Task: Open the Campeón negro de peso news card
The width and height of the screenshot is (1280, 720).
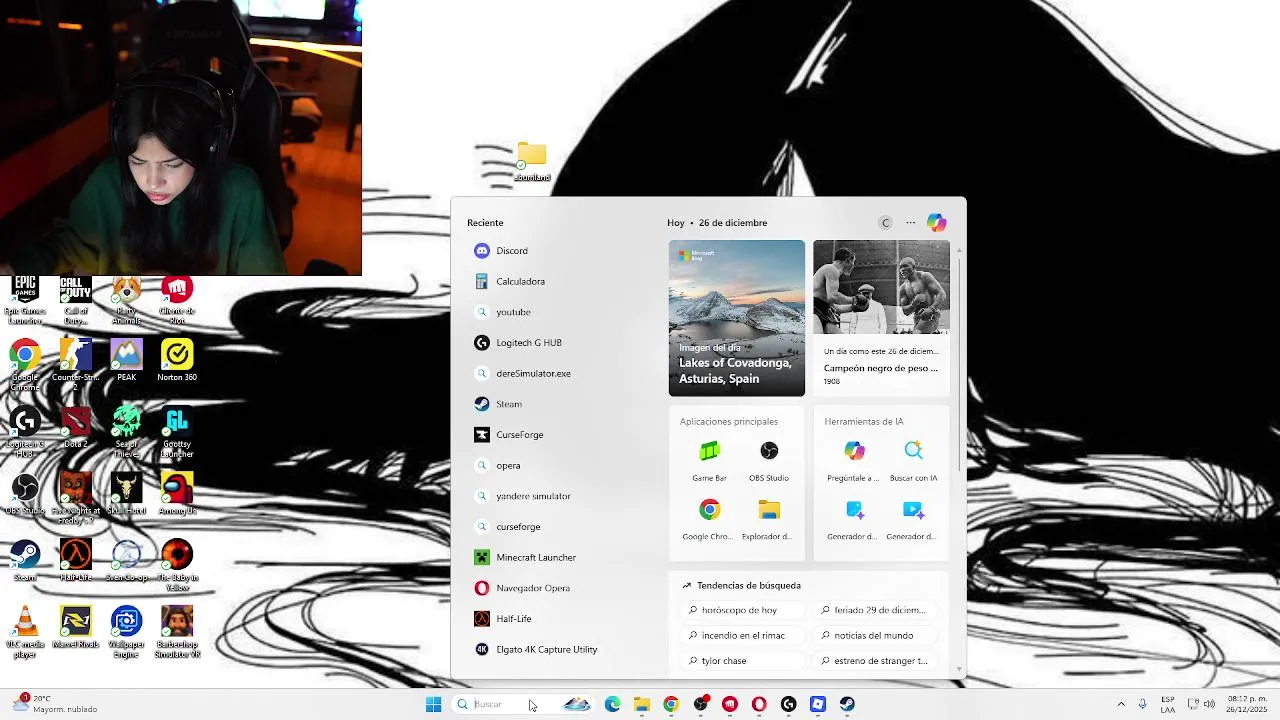Action: (x=881, y=318)
